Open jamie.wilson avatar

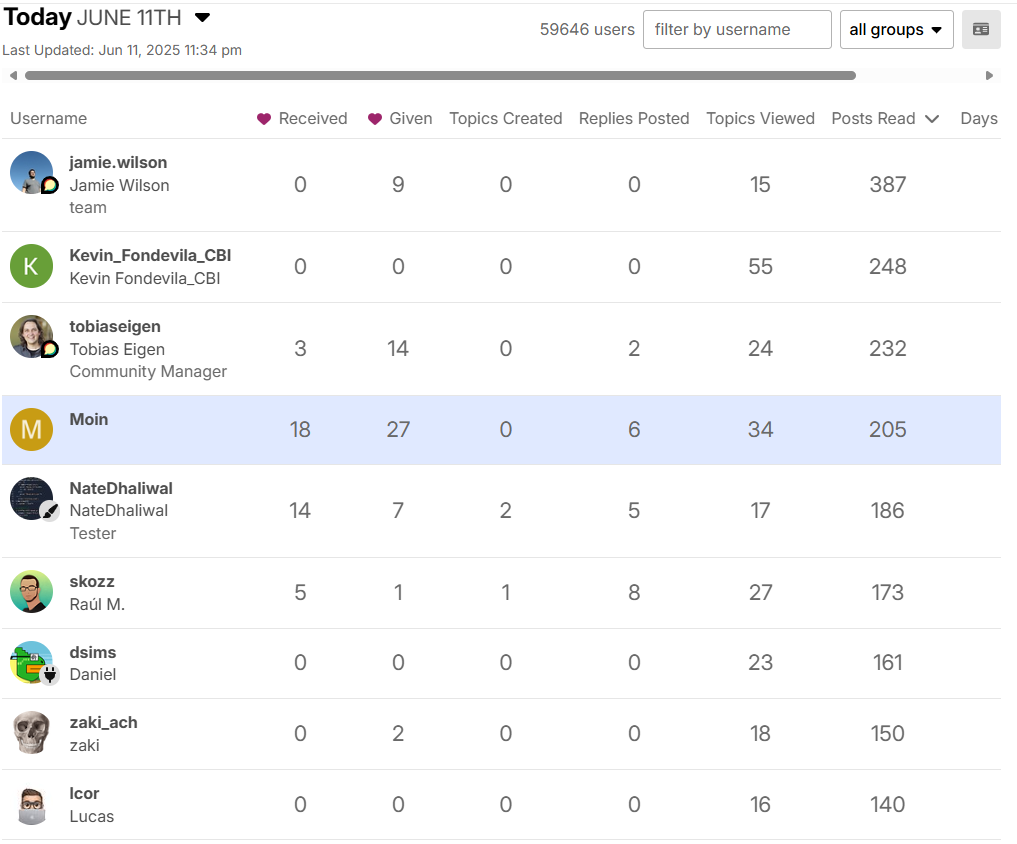(31, 173)
